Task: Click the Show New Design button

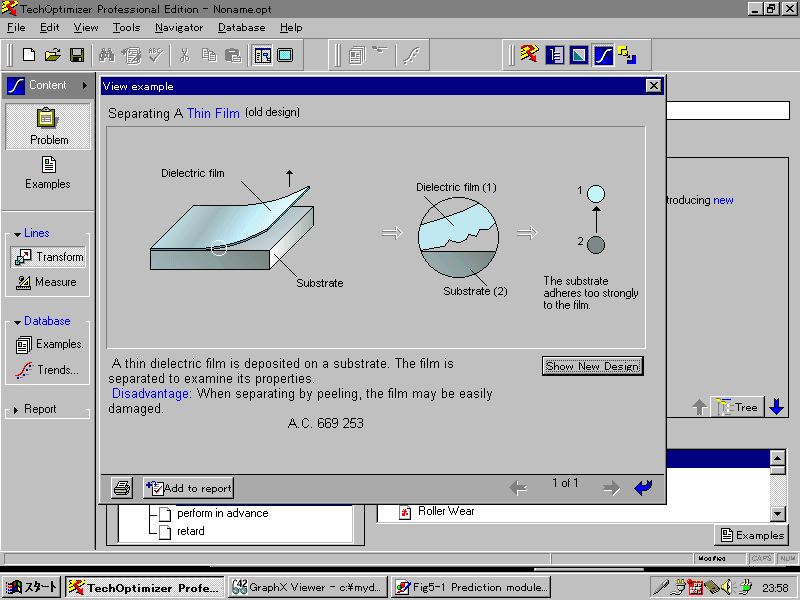Action: [592, 366]
